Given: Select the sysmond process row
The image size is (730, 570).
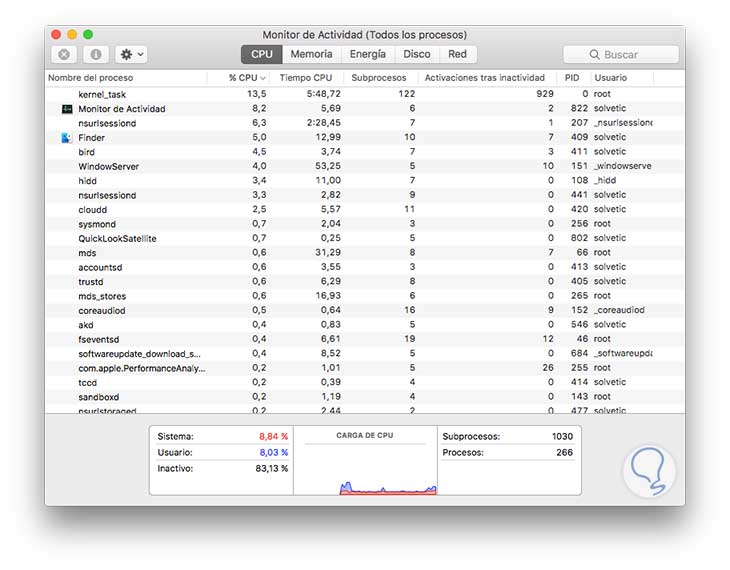Looking at the screenshot, I should click(x=365, y=224).
